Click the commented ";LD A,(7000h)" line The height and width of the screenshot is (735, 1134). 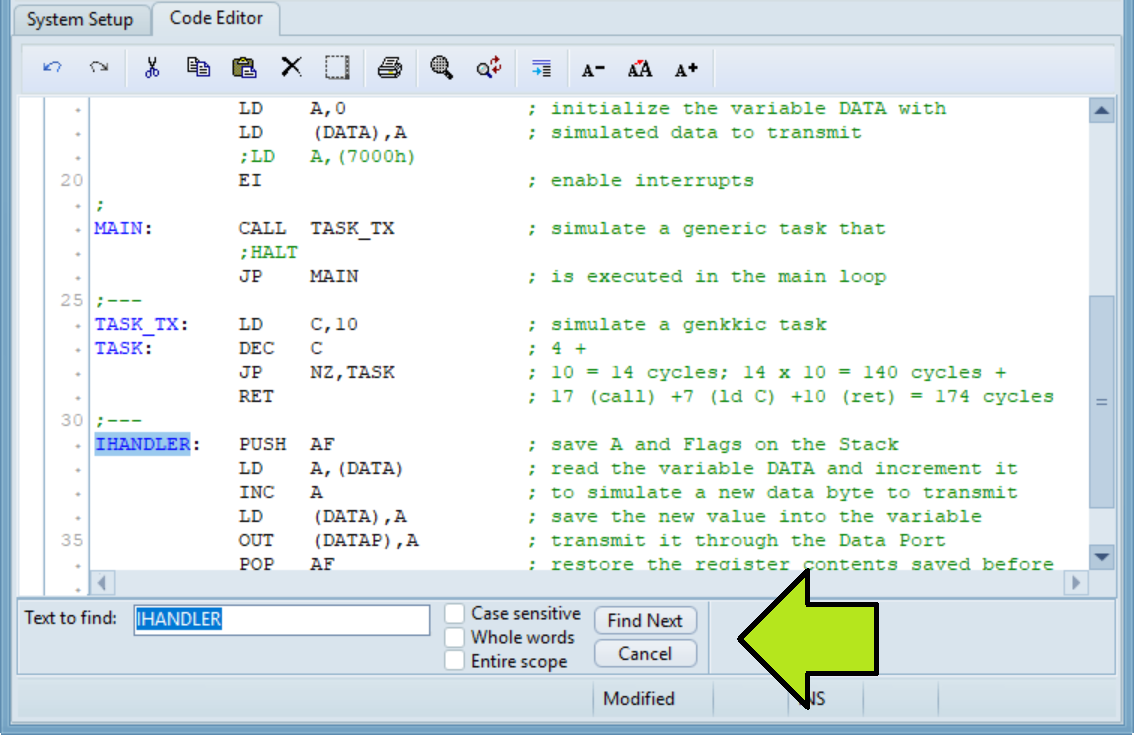pyautogui.click(x=327, y=156)
